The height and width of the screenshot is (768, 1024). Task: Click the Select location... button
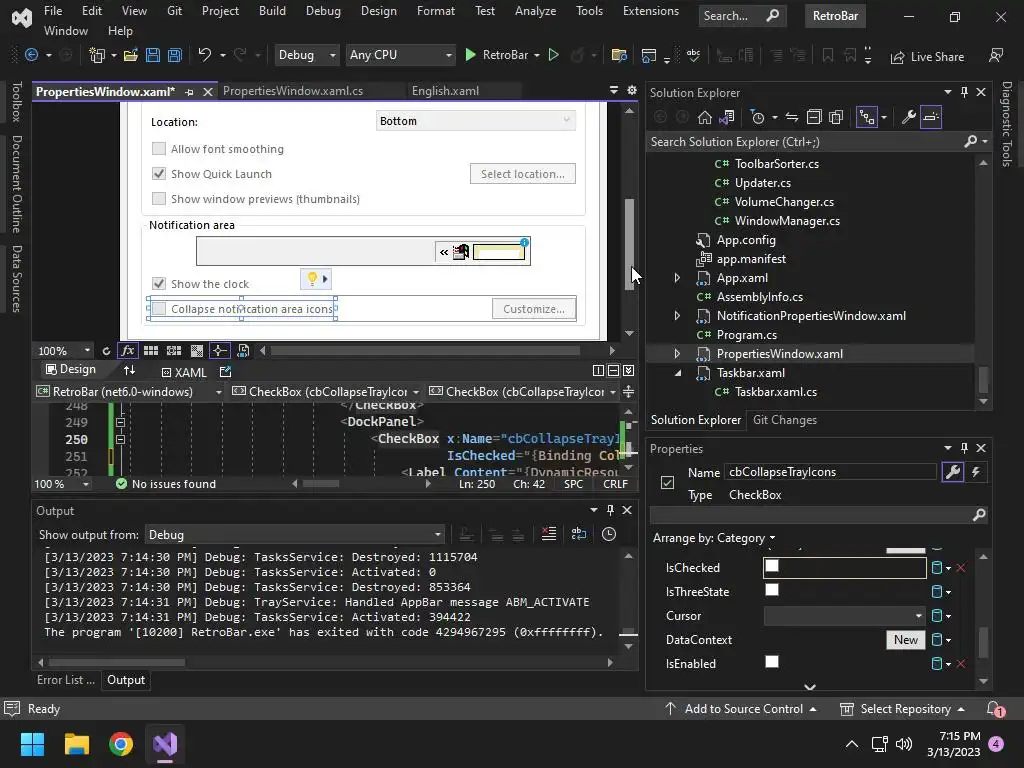(x=522, y=174)
